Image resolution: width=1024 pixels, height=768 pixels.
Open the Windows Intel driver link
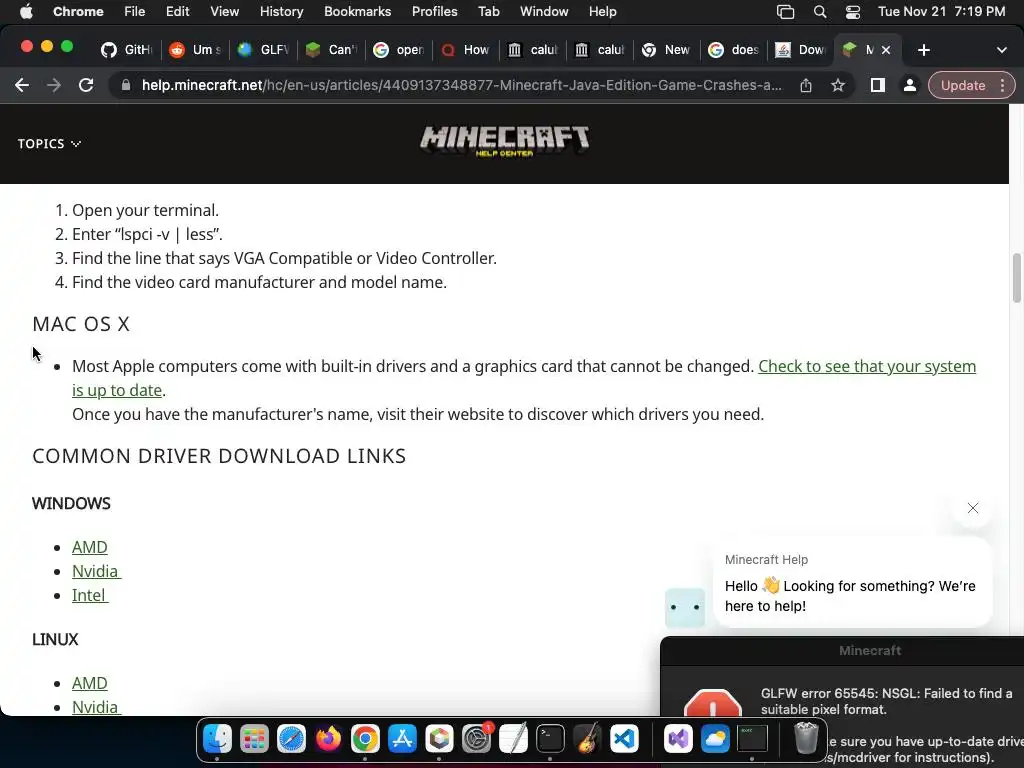pos(89,596)
